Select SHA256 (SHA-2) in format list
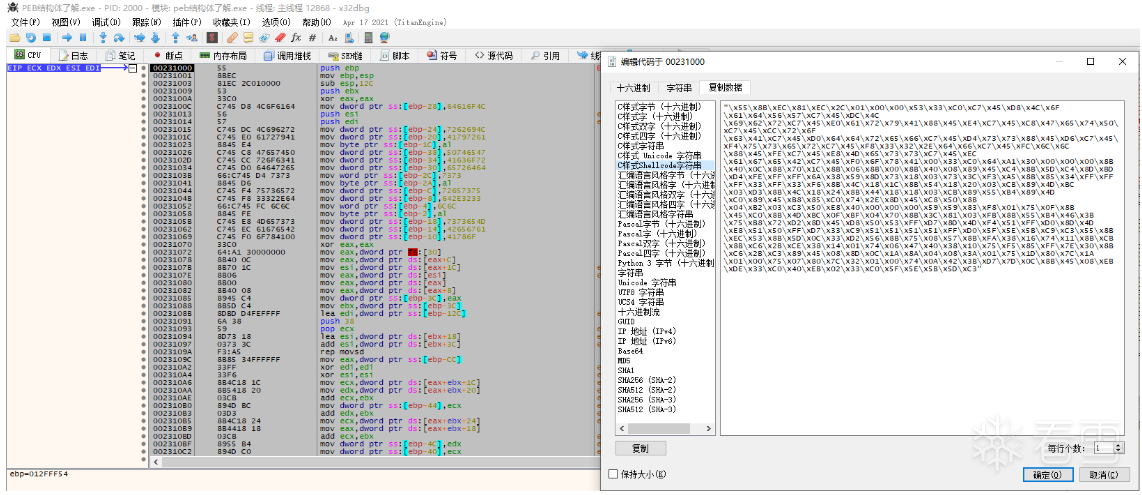The image size is (1142, 495). [x=647, y=380]
